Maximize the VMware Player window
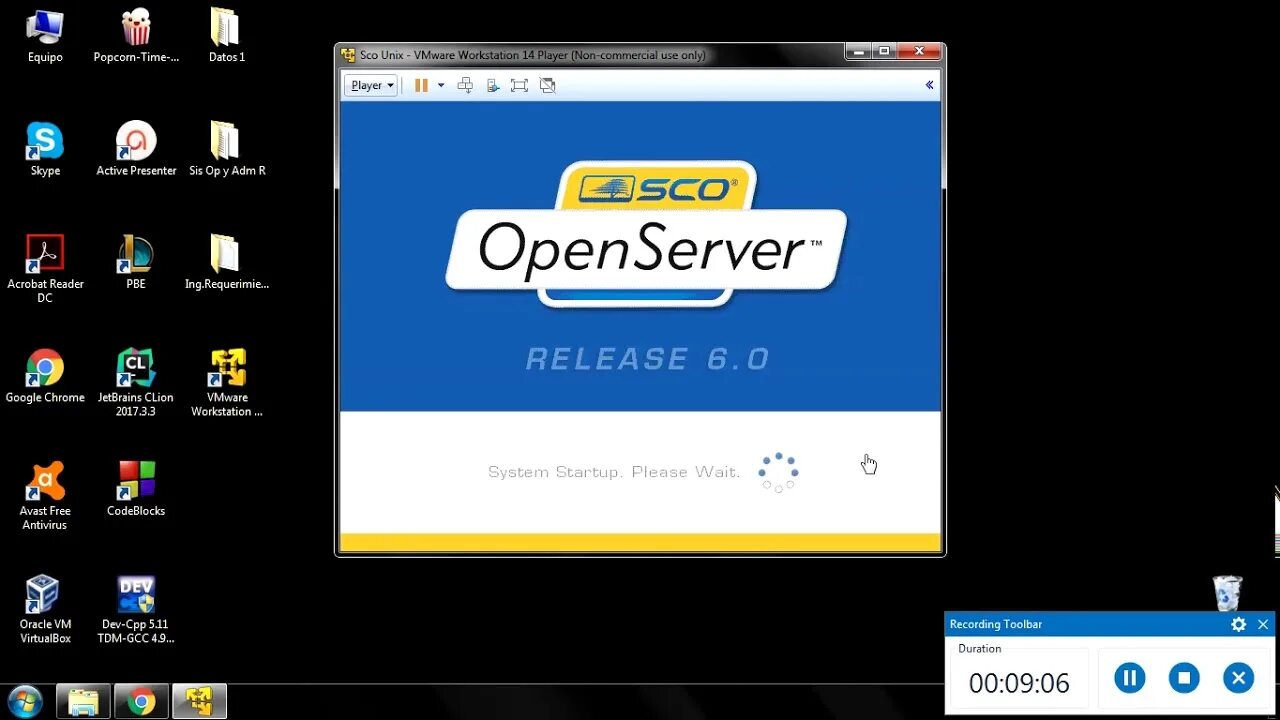The width and height of the screenshot is (1280, 720). click(884, 51)
